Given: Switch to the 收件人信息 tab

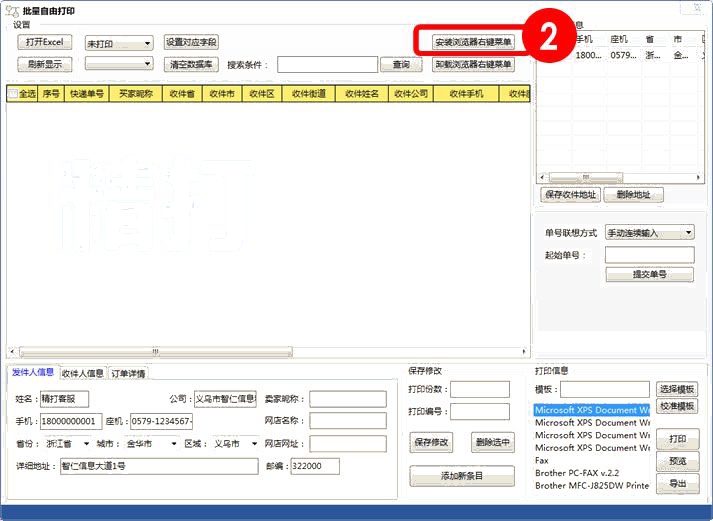Looking at the screenshot, I should [82, 373].
